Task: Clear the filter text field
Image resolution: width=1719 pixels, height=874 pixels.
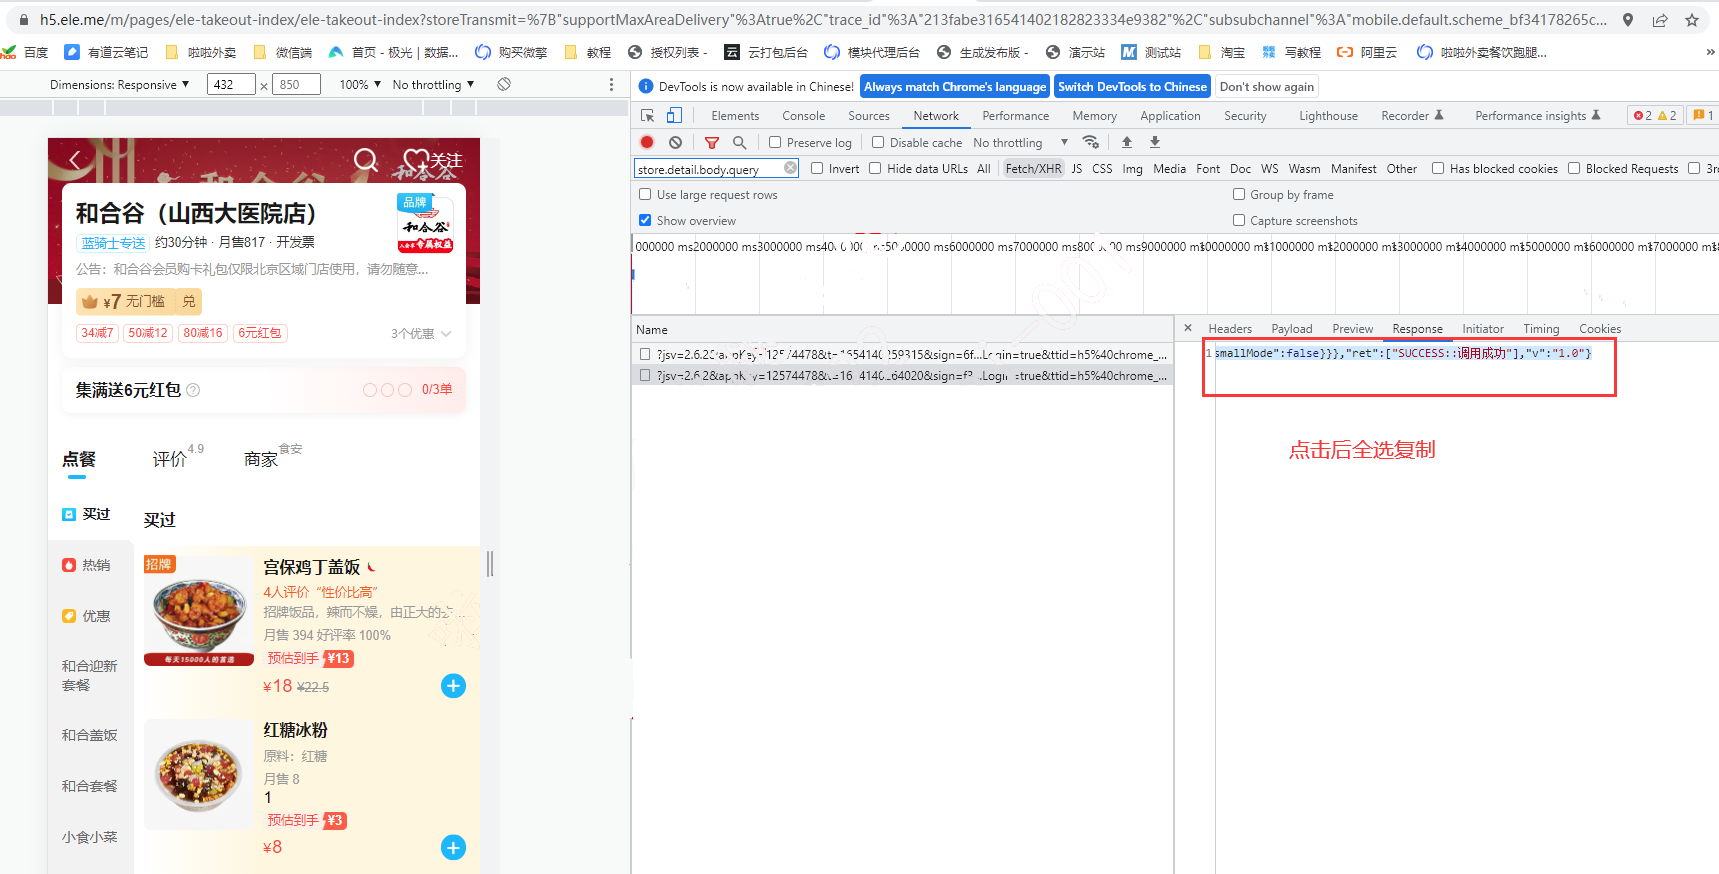Action: [x=790, y=168]
